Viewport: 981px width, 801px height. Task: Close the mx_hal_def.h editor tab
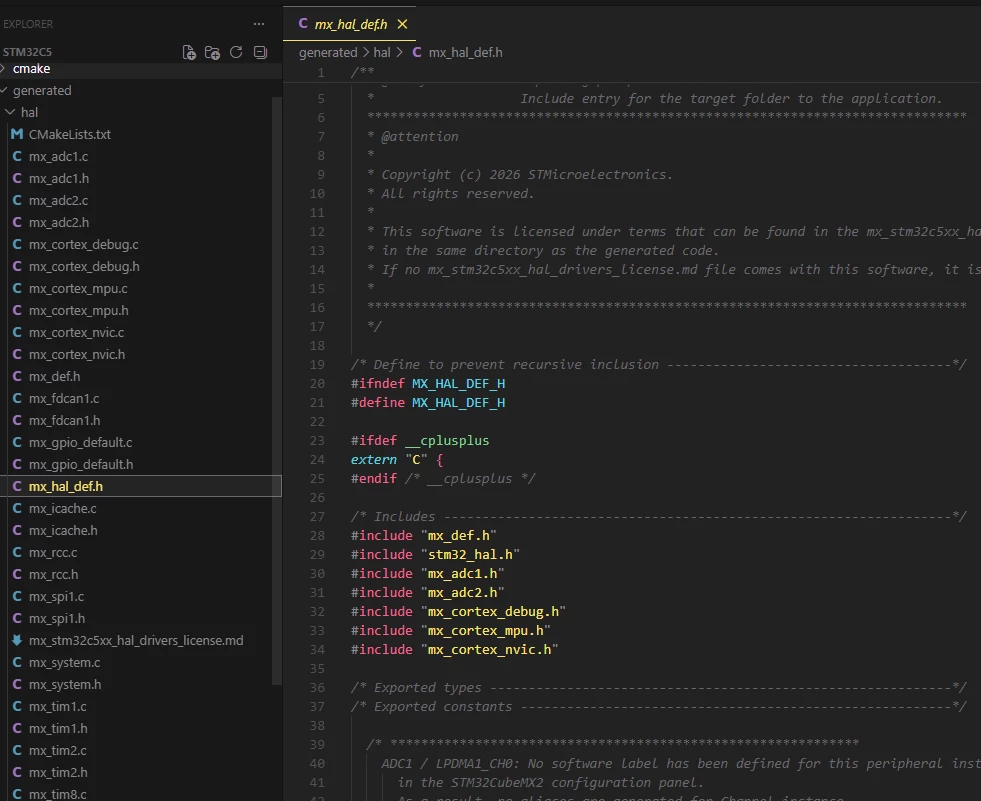(402, 24)
